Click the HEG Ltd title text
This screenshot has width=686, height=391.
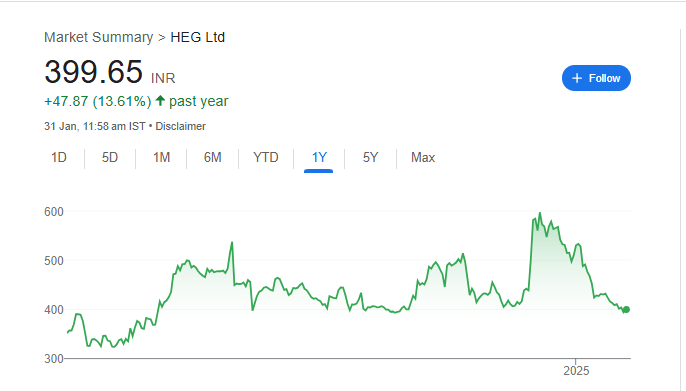[x=197, y=37]
